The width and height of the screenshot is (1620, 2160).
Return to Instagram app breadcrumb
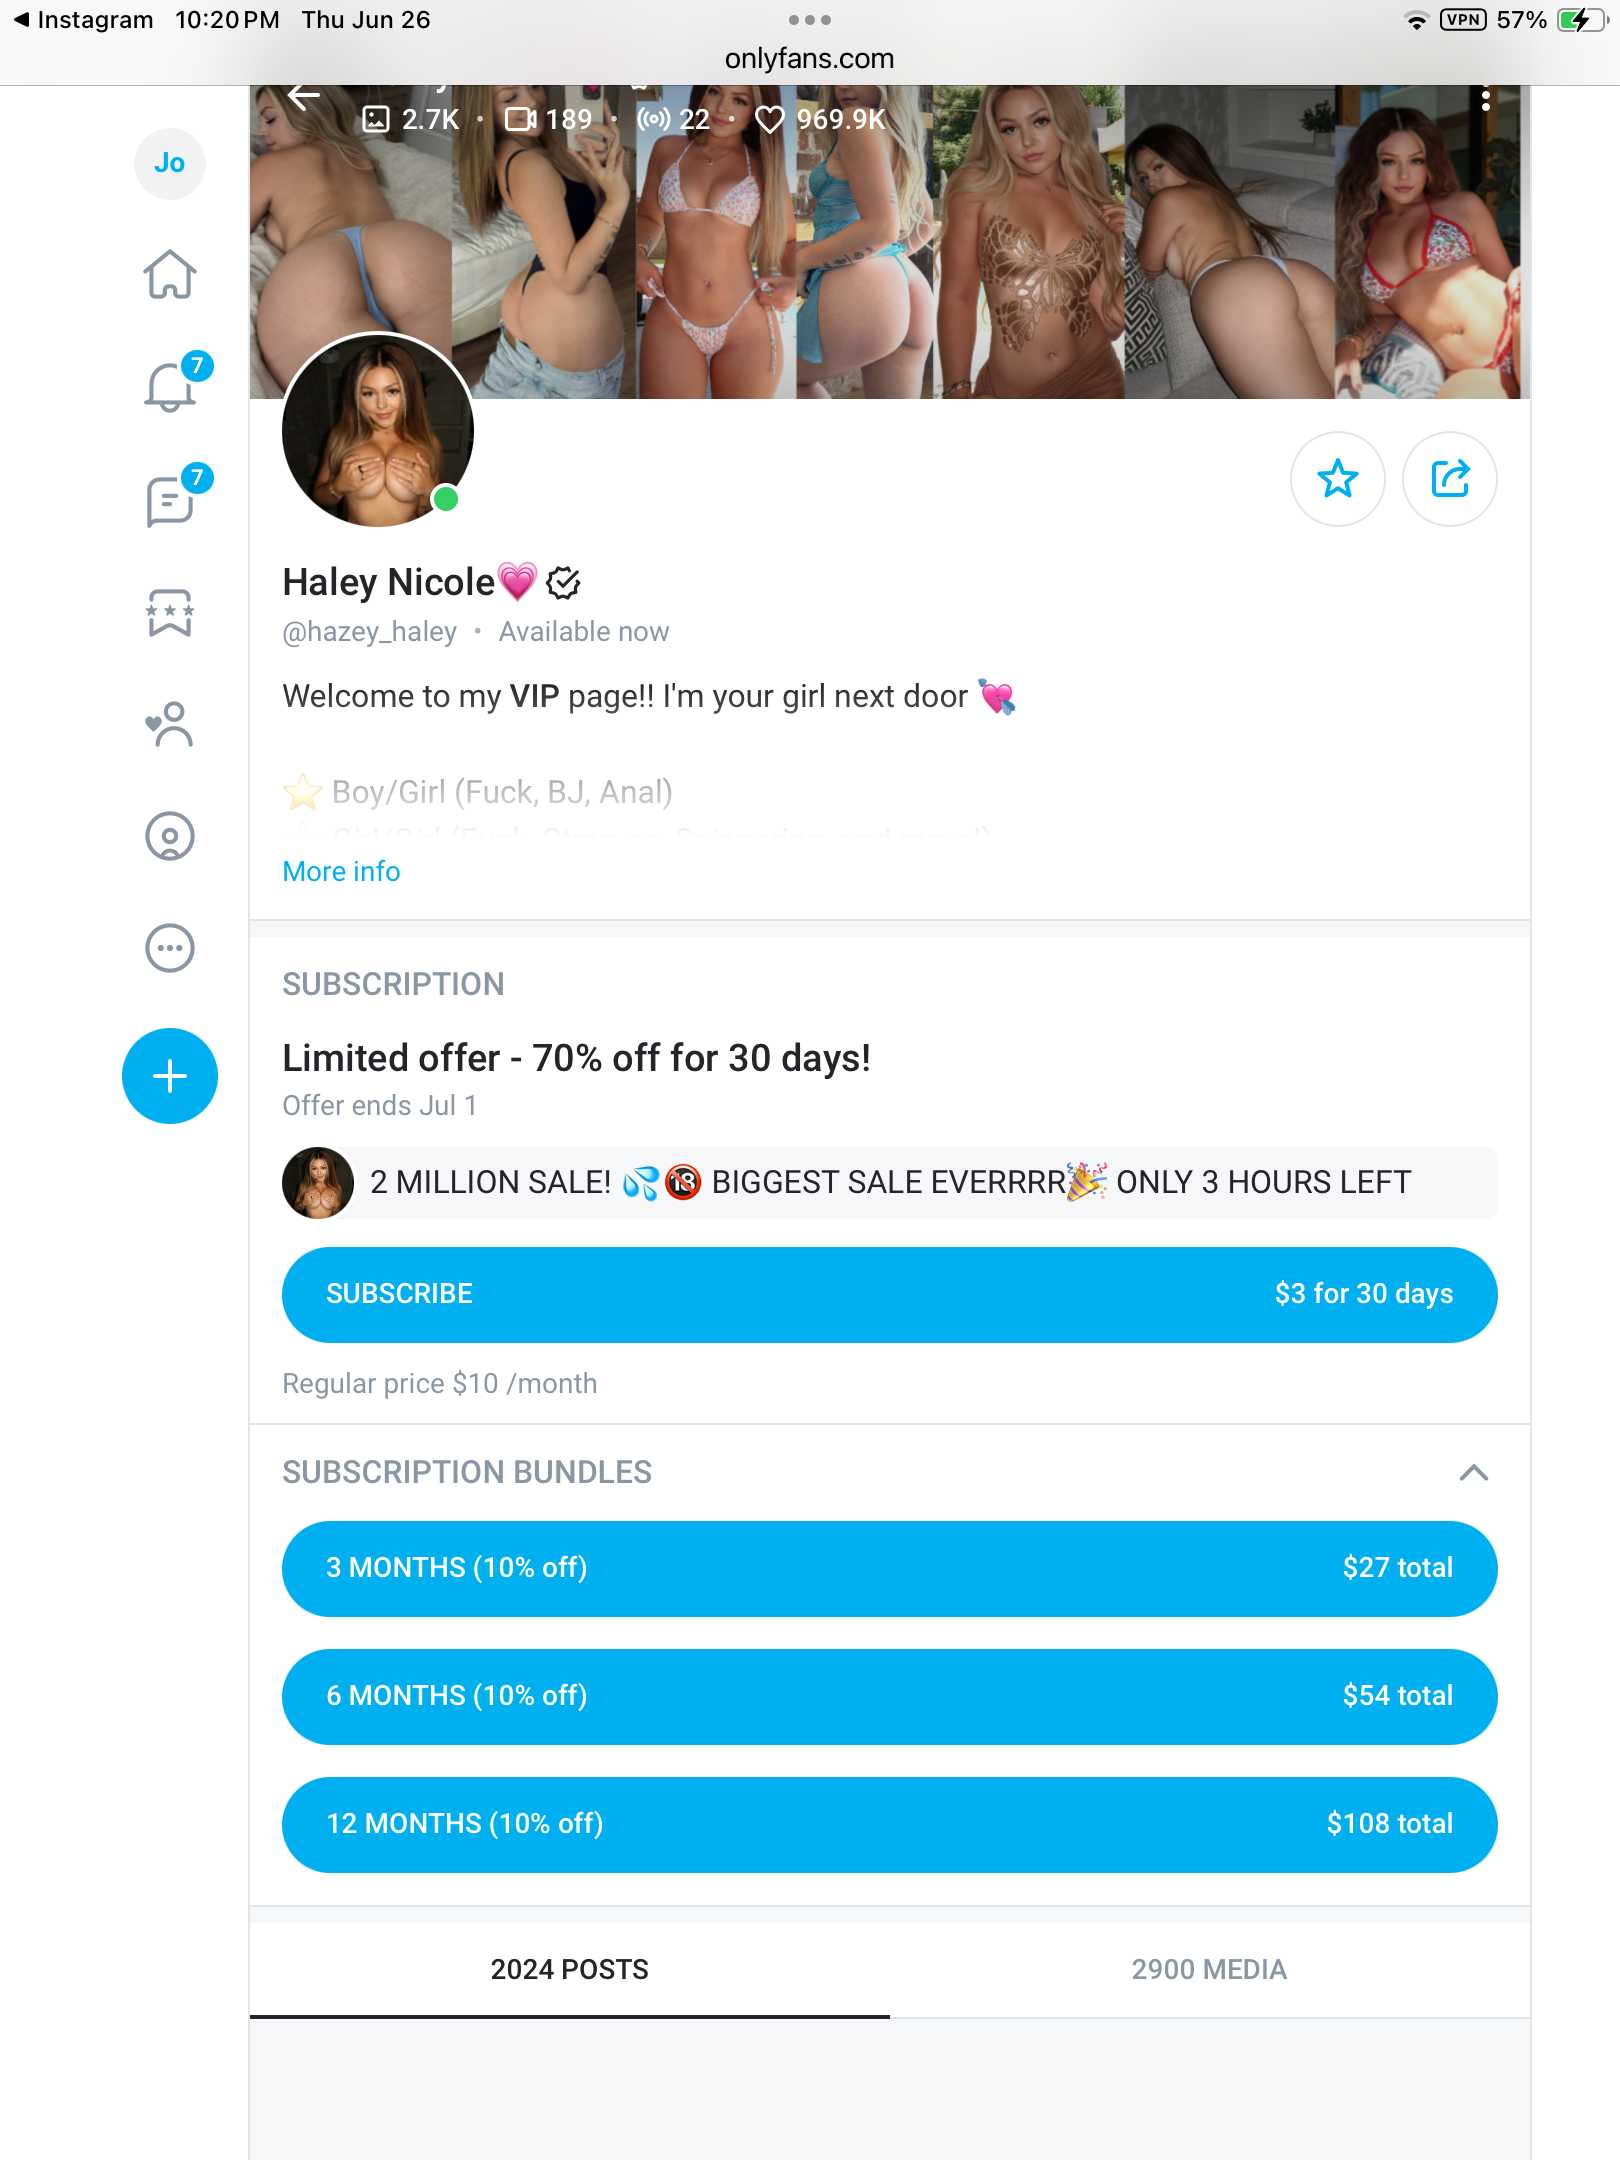pos(84,20)
